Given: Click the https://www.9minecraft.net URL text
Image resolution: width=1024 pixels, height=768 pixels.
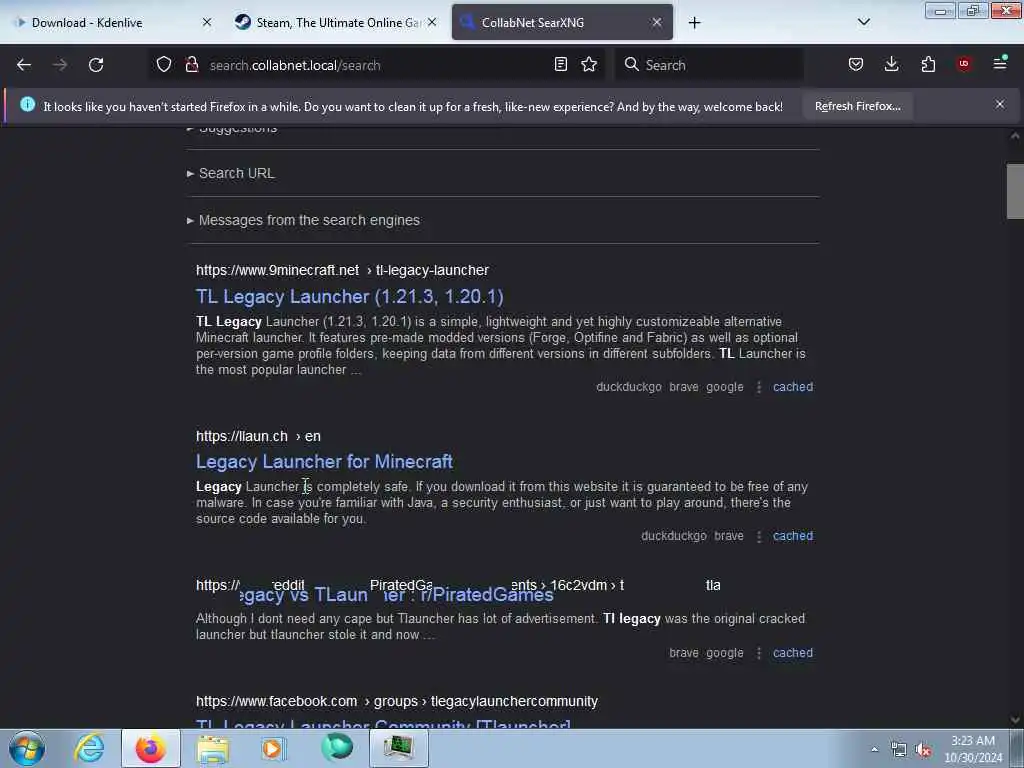Looking at the screenshot, I should (x=278, y=270).
